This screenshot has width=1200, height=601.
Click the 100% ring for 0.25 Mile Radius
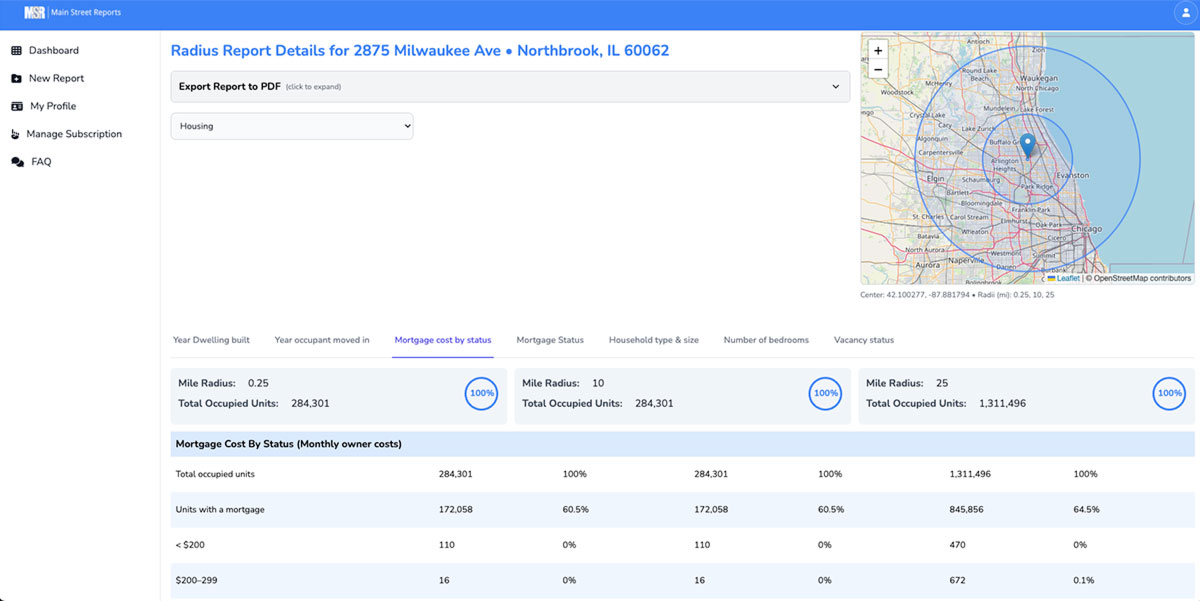481,393
